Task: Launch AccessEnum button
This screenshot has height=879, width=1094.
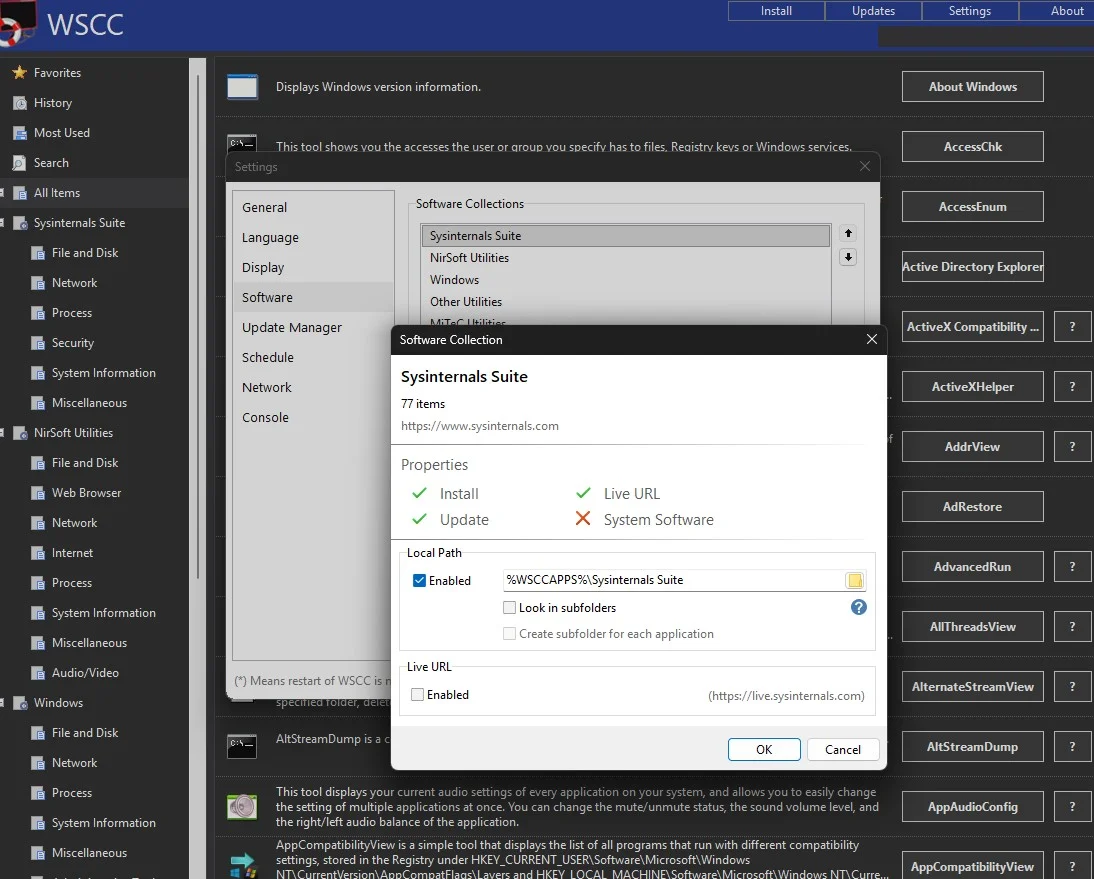Action: click(x=973, y=206)
